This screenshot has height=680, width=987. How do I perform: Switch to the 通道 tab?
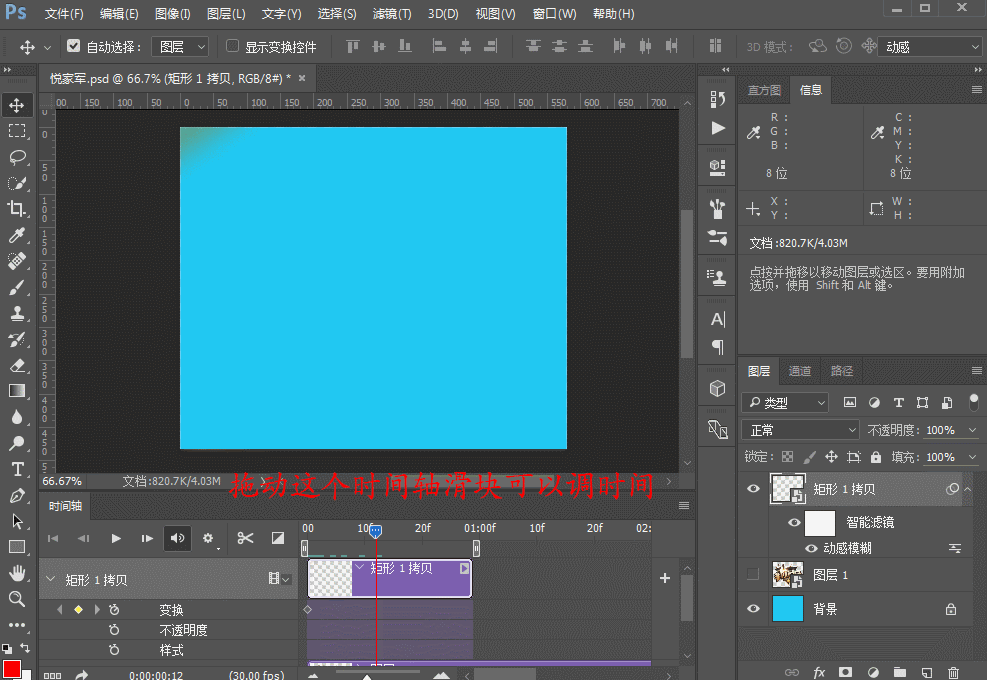click(x=800, y=371)
